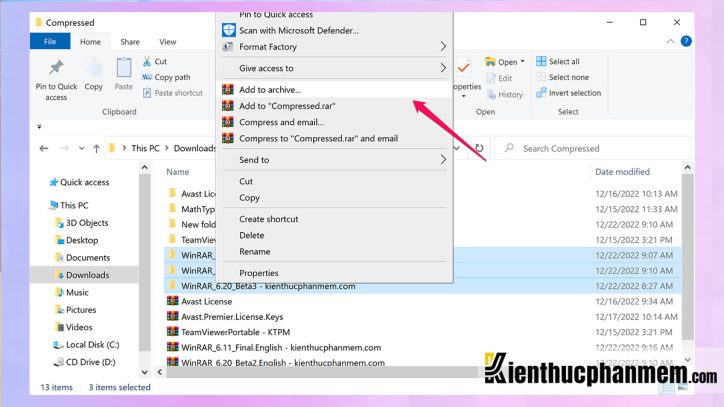The width and height of the screenshot is (724, 407).
Task: Click the Microsoft Defender shield icon
Action: pyautogui.click(x=229, y=30)
